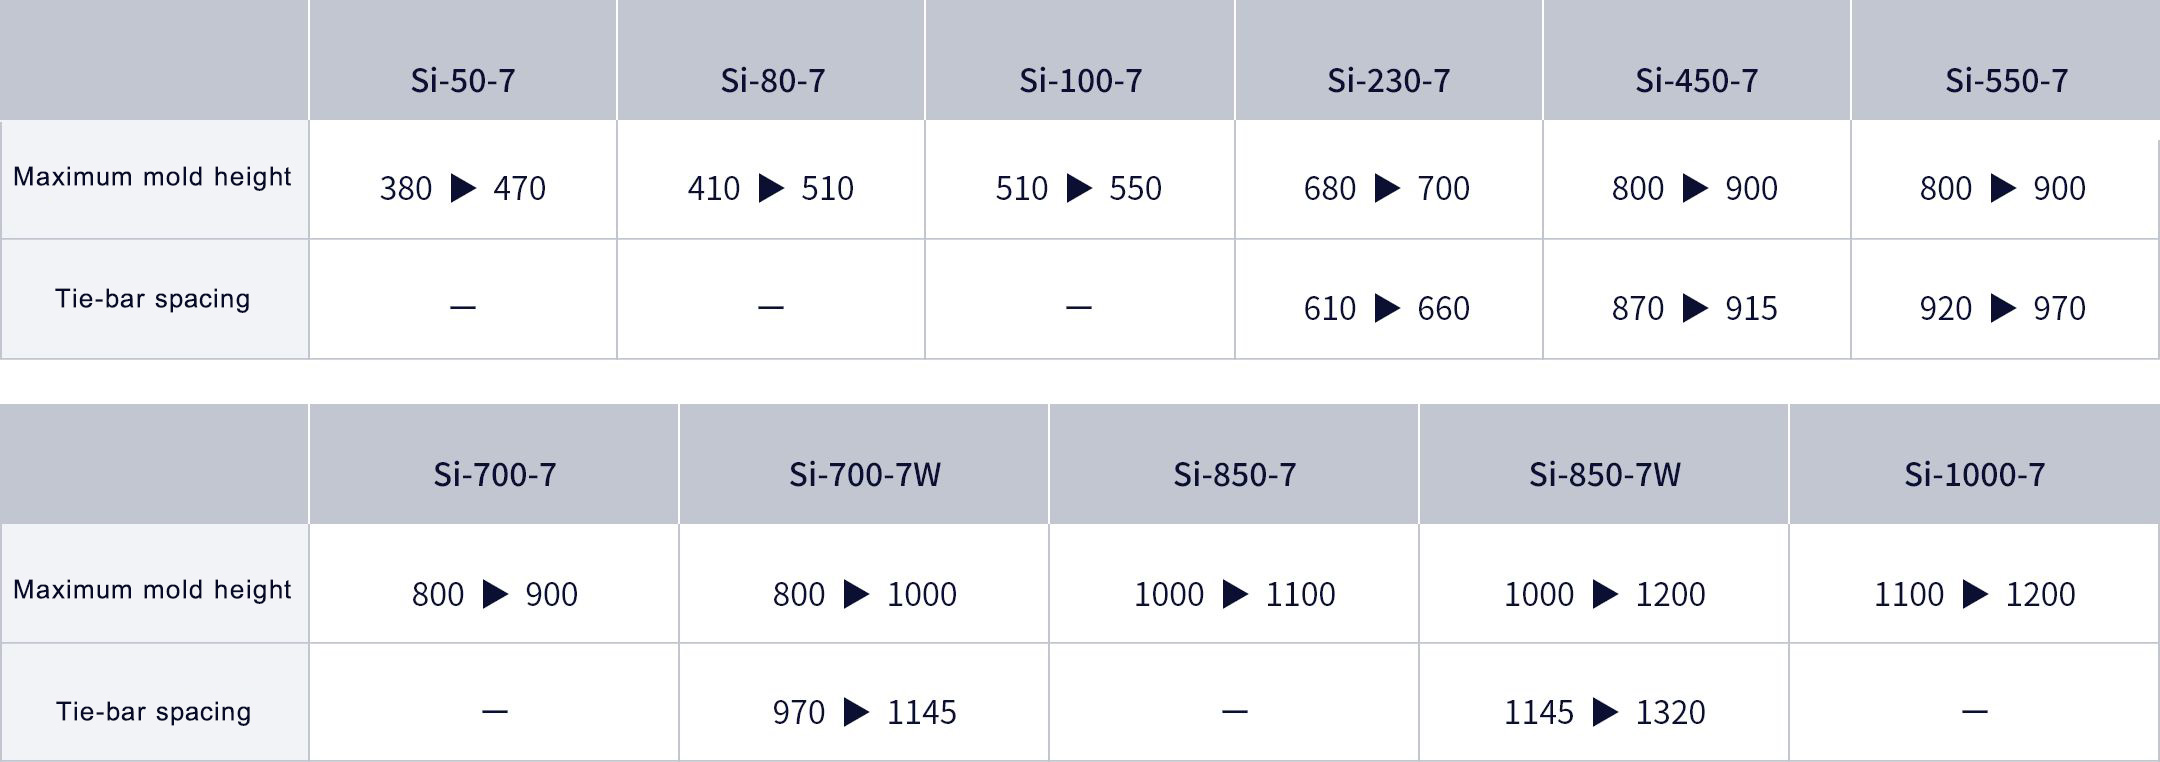2160x762 pixels.
Task: Click the arrow between 380 and 470
Action: point(463,188)
